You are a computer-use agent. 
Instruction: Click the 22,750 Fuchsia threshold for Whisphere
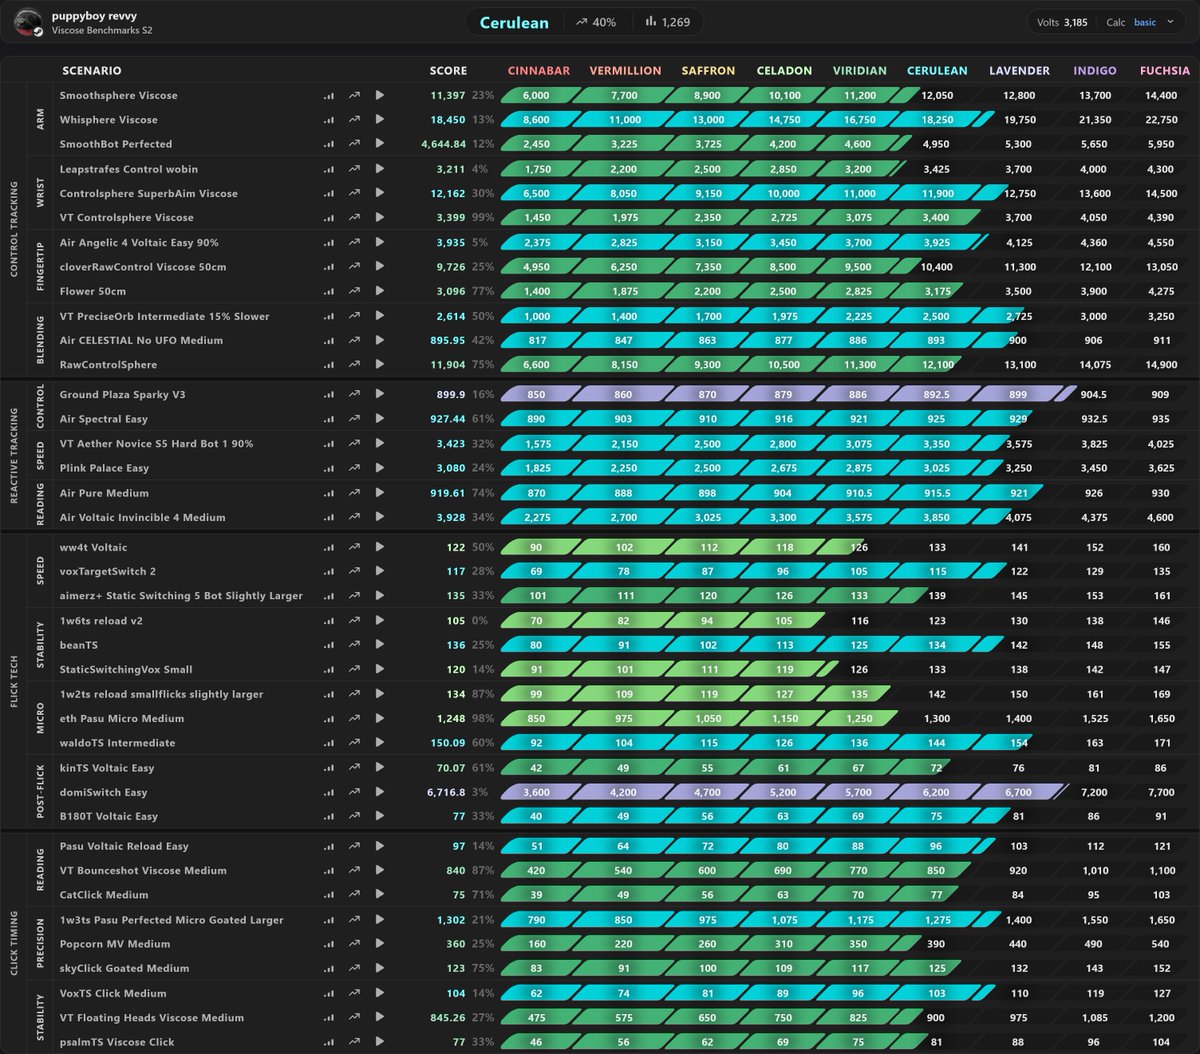pos(1161,120)
